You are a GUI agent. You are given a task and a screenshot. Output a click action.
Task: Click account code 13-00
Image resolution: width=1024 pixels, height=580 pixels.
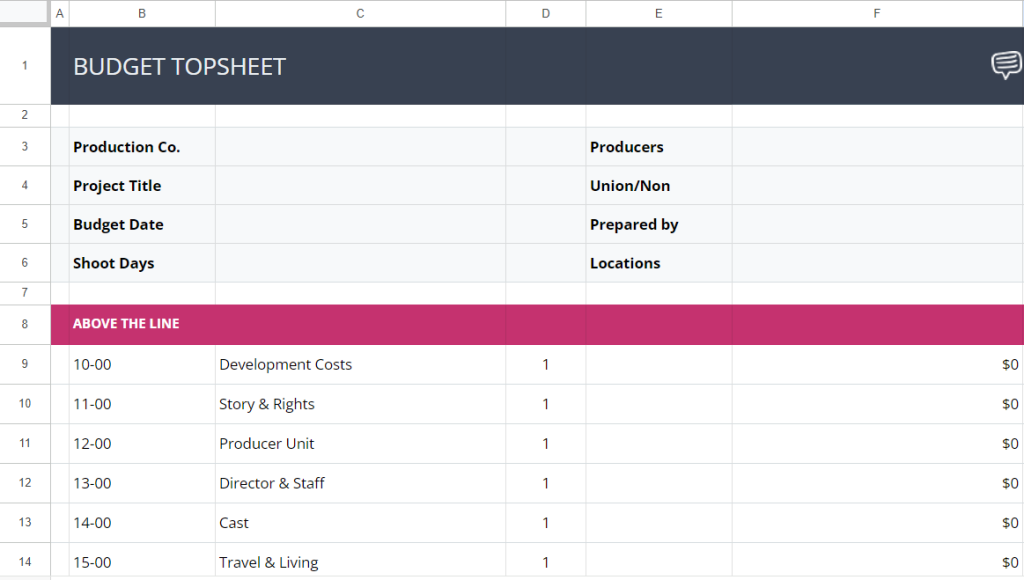pyautogui.click(x=142, y=483)
